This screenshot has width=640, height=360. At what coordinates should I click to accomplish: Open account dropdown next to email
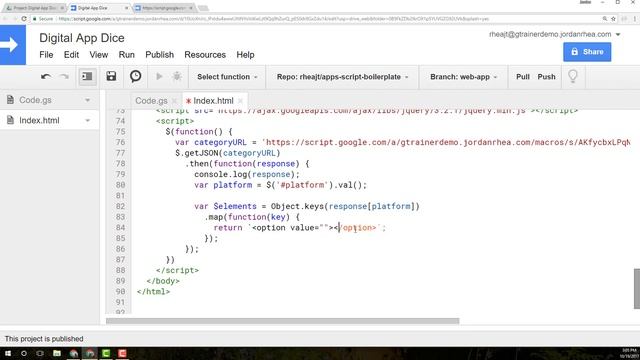point(618,35)
